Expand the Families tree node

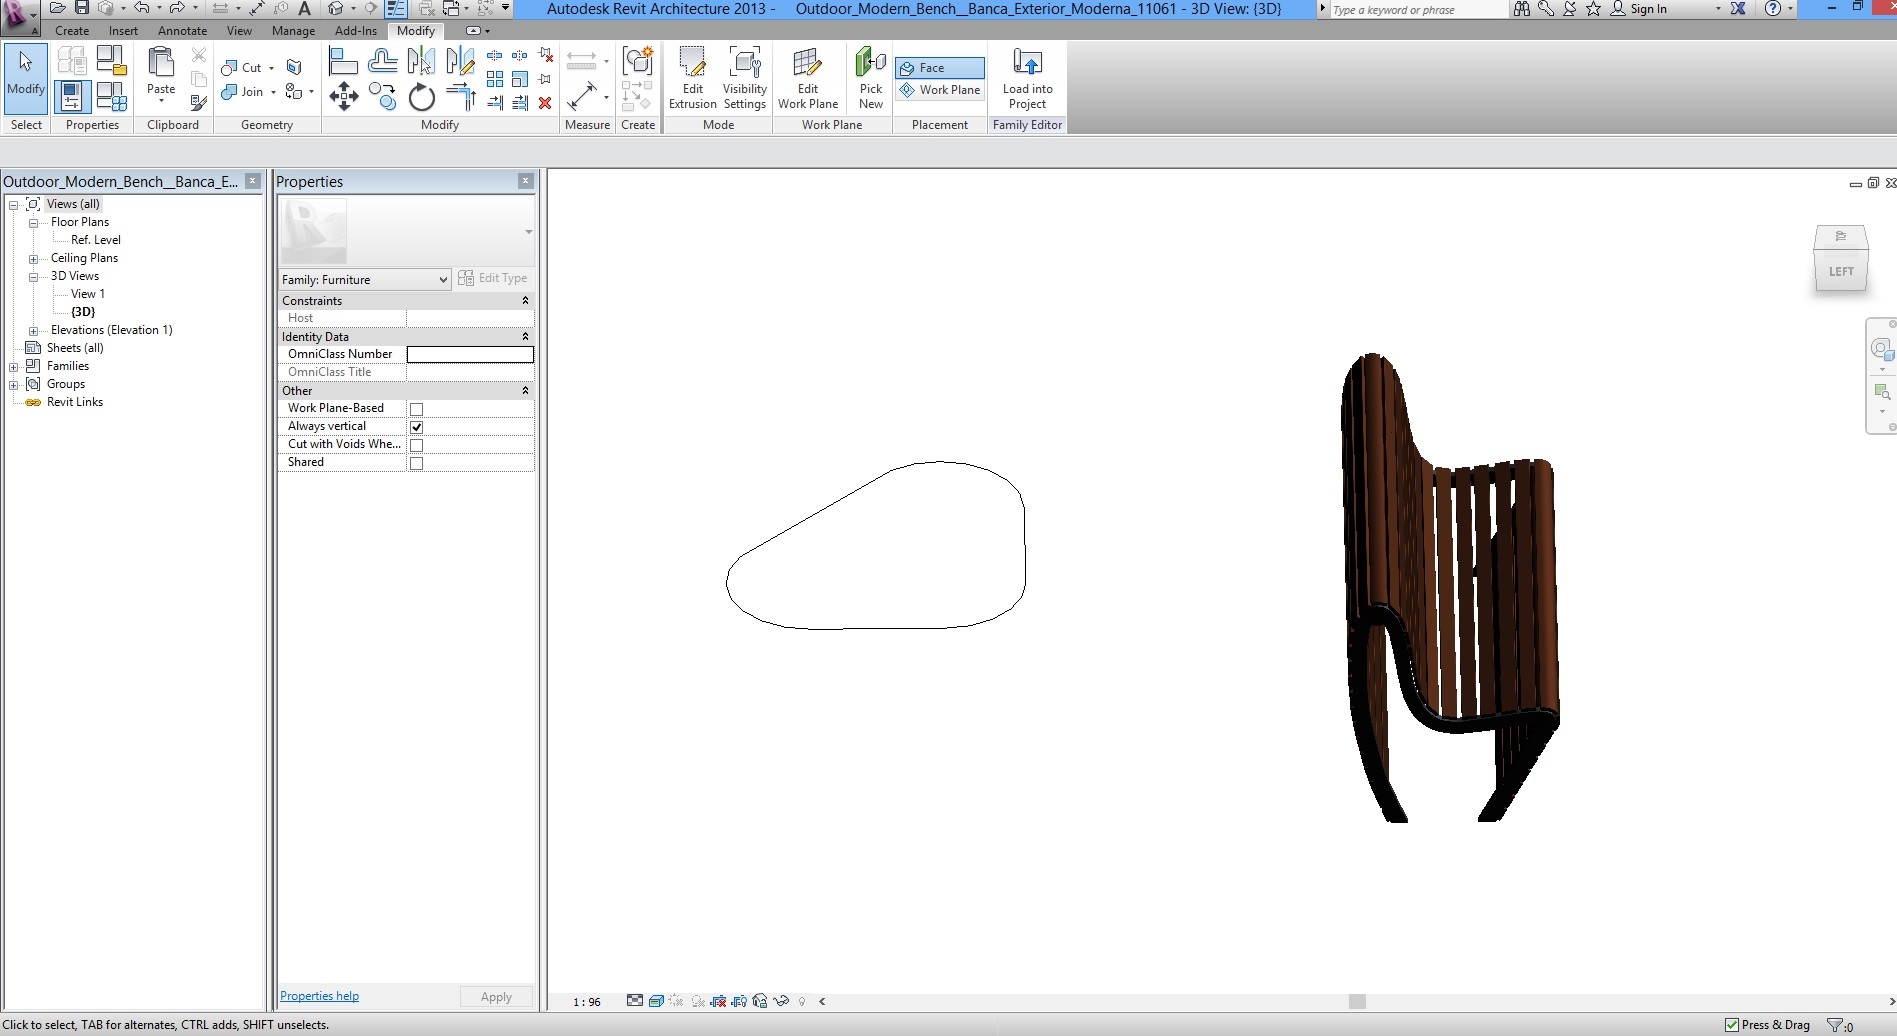coord(14,367)
